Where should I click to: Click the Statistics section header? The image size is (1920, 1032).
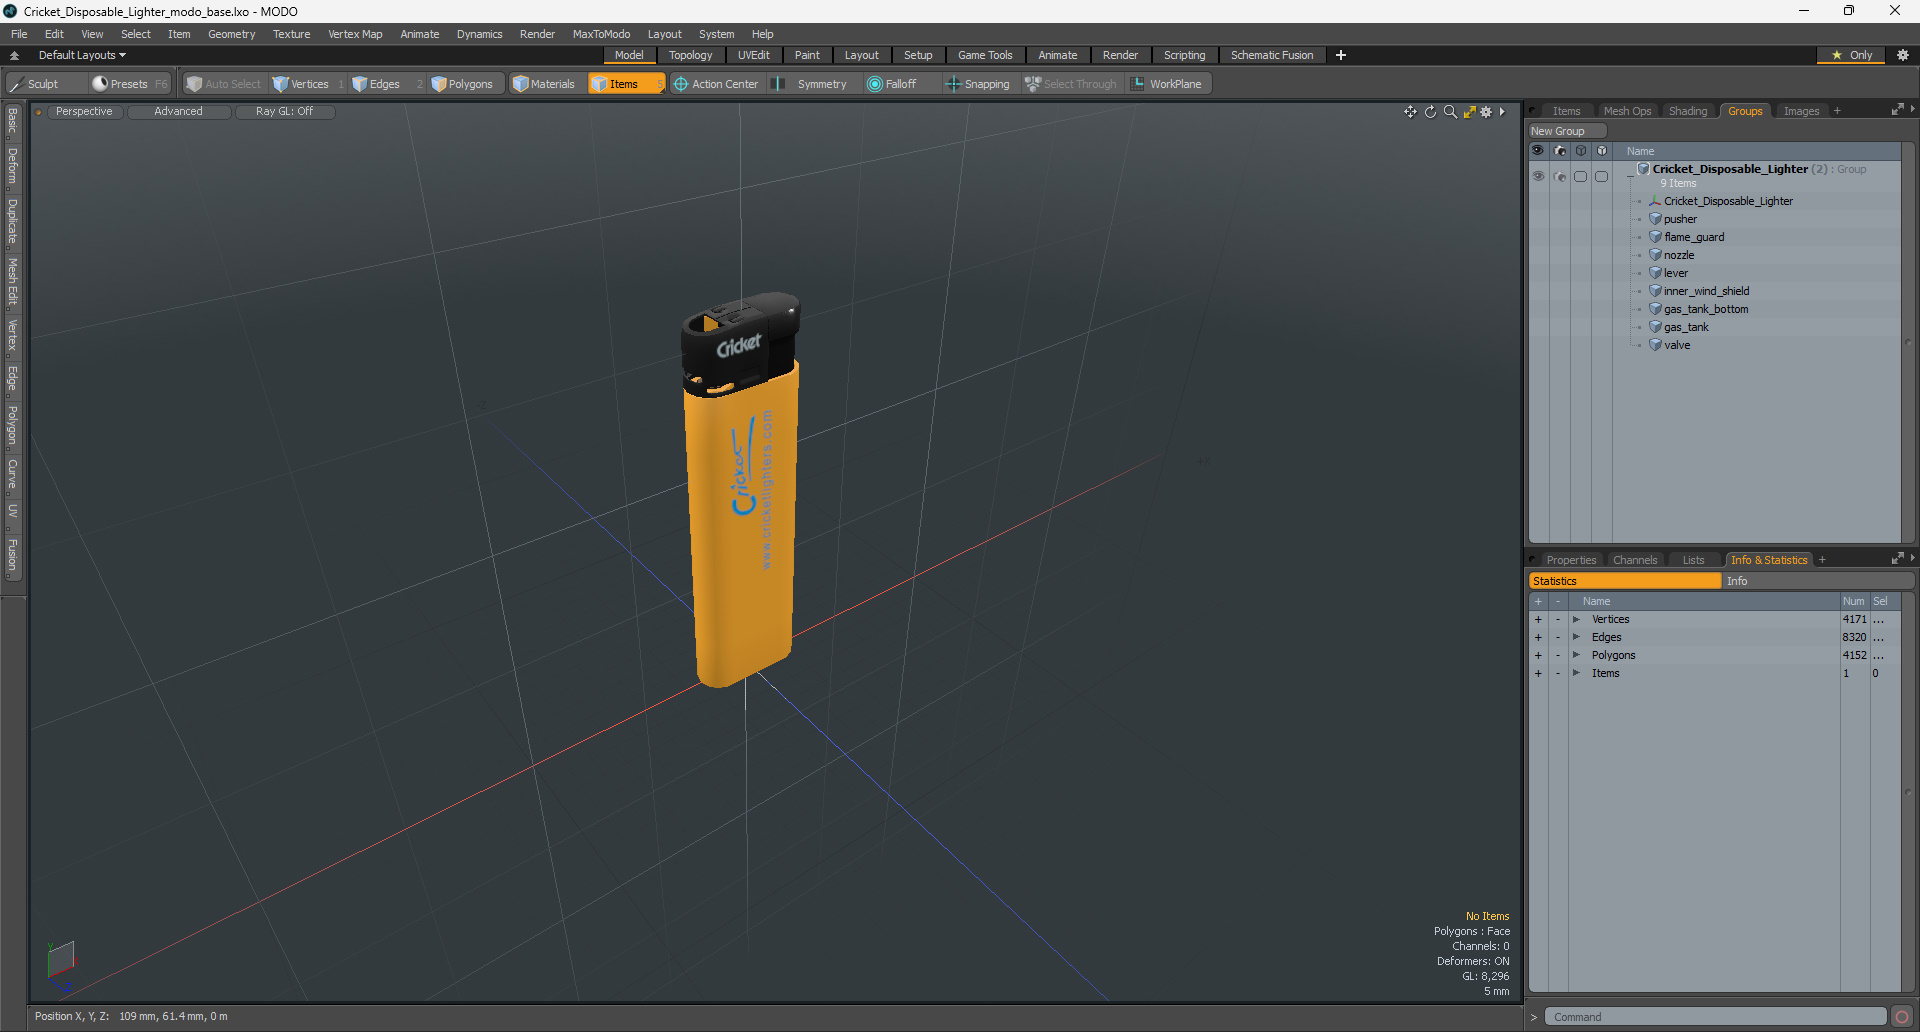1625,581
